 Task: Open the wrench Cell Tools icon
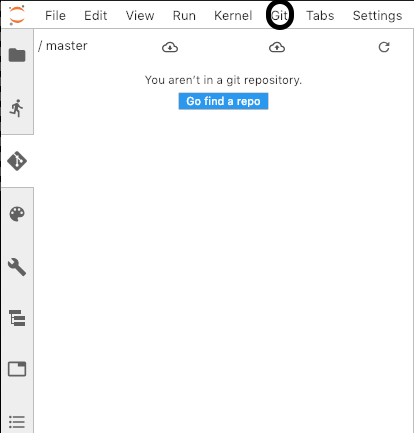pyautogui.click(x=17, y=267)
